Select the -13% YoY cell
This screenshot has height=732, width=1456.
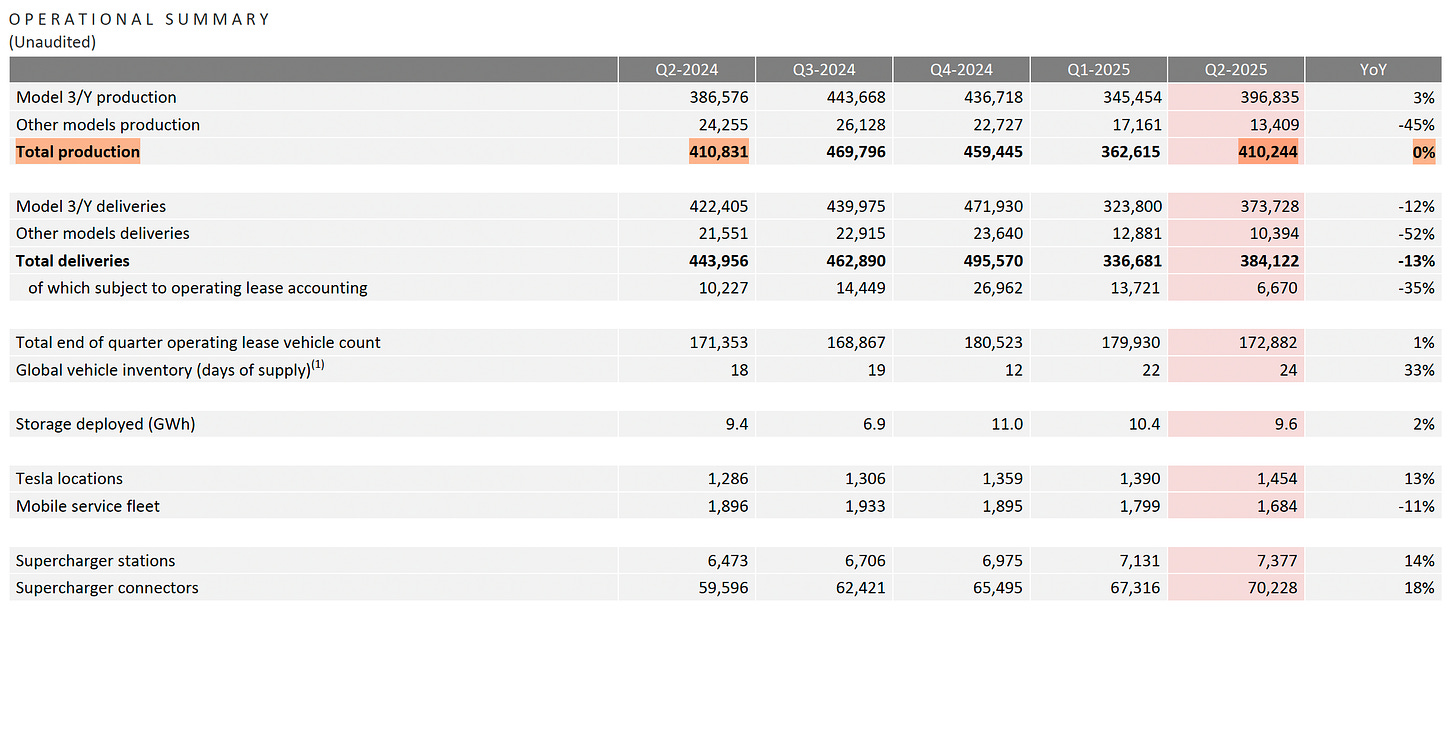click(x=1417, y=260)
